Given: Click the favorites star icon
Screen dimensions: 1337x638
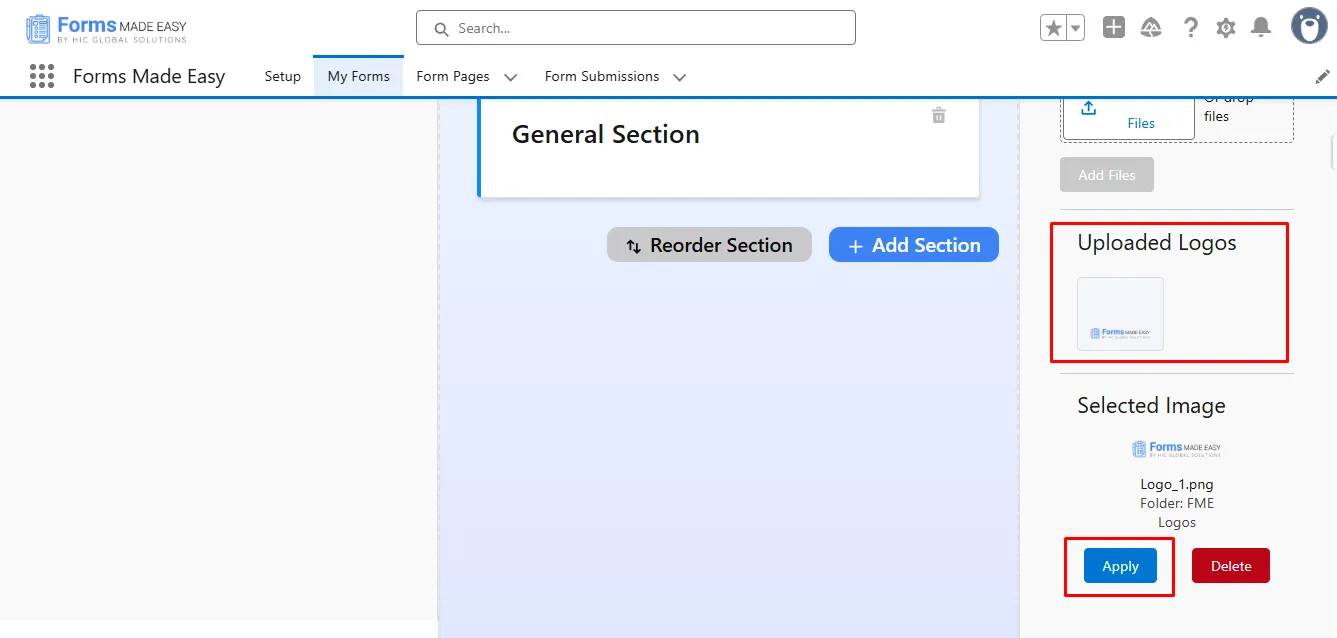Looking at the screenshot, I should coord(1053,28).
